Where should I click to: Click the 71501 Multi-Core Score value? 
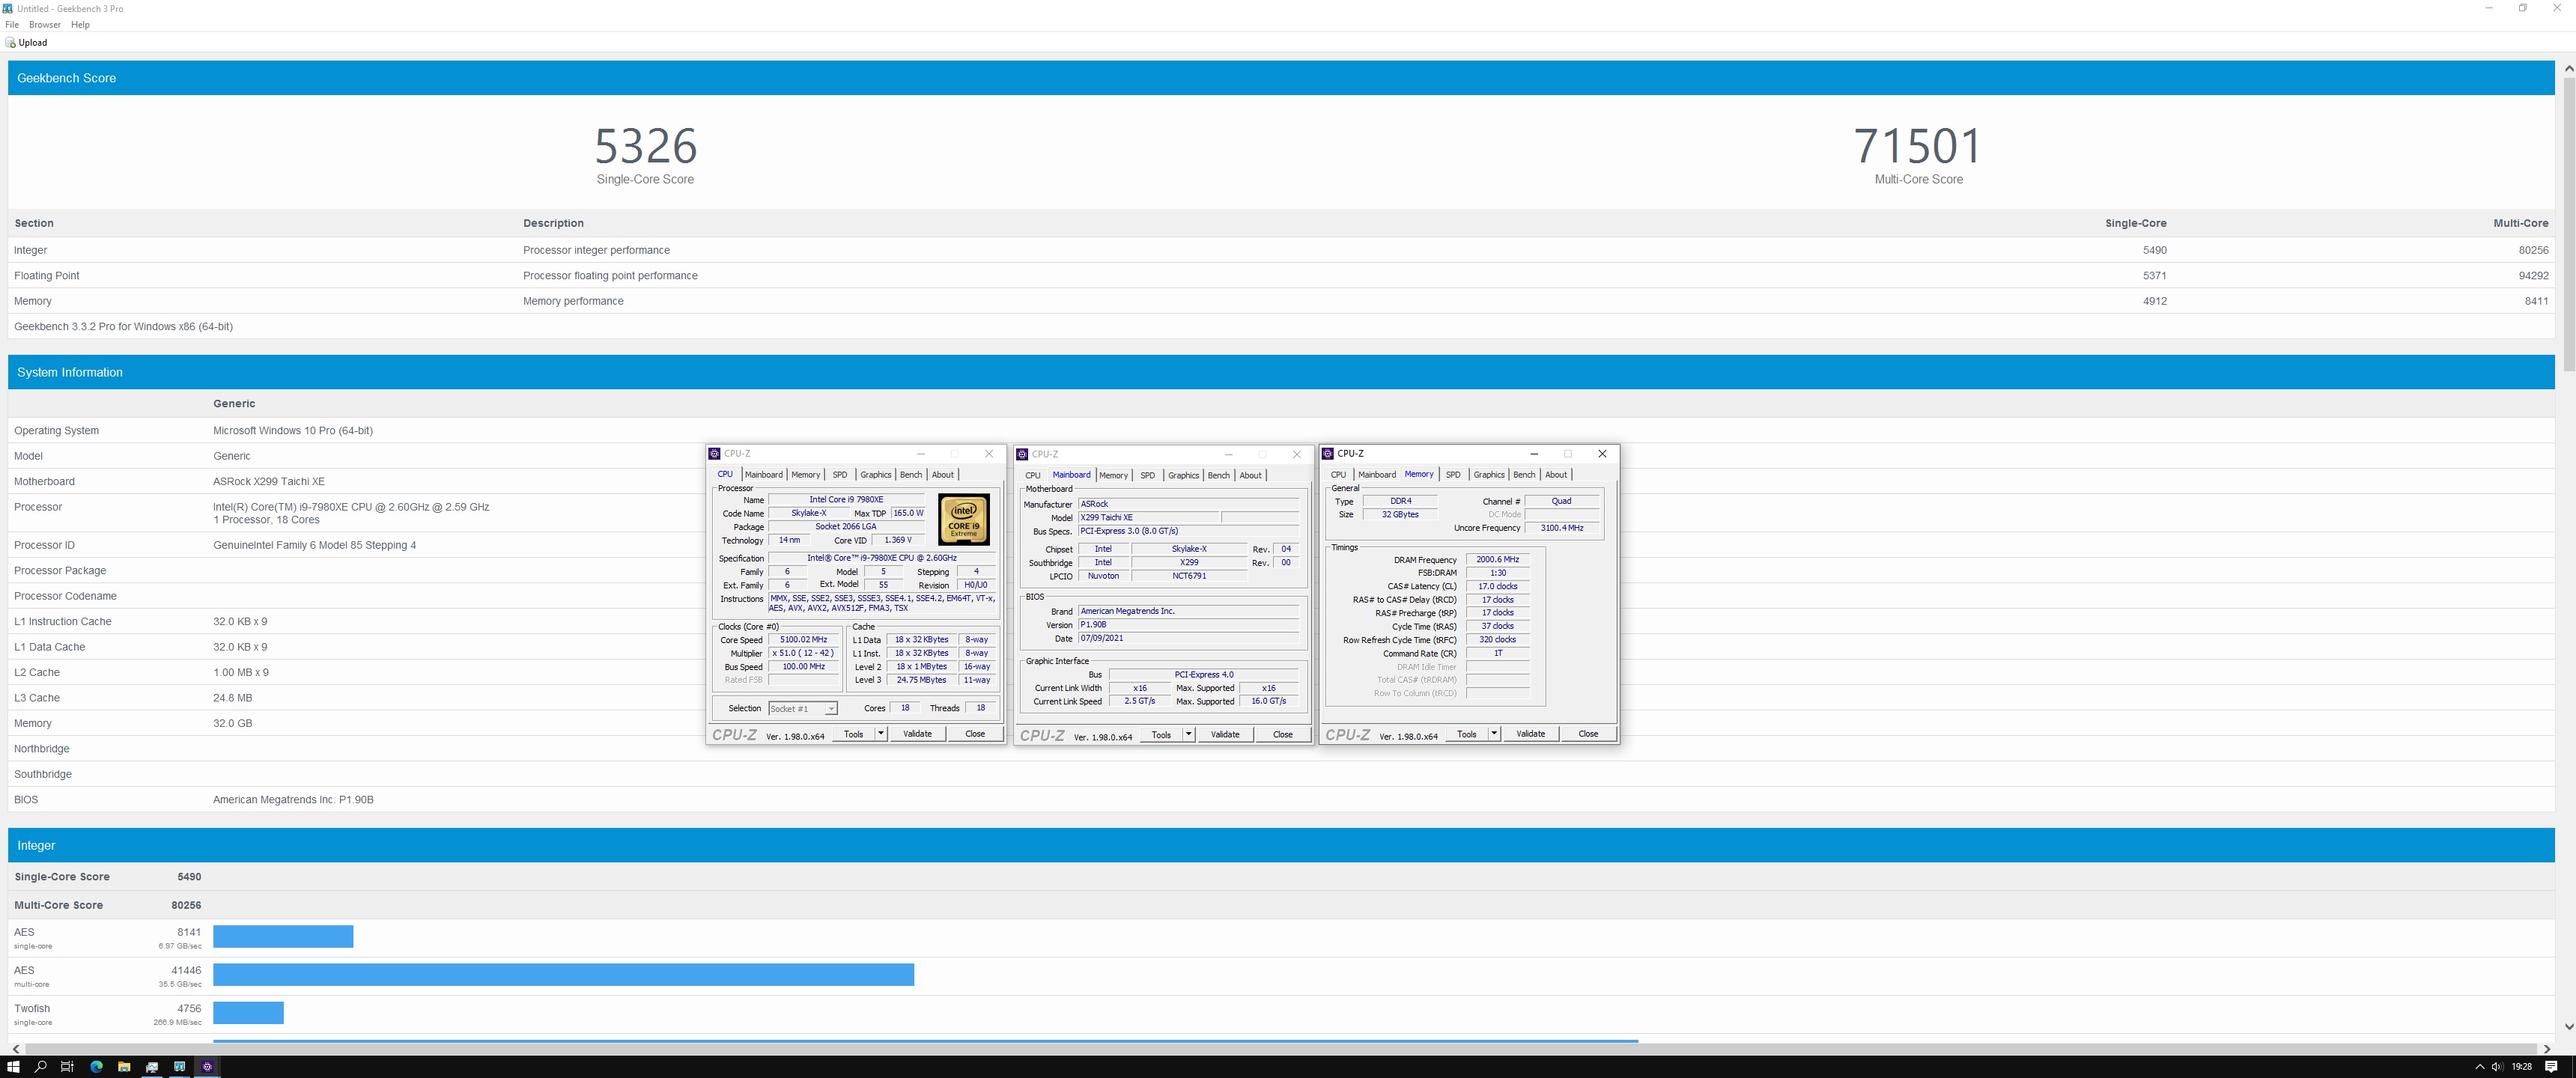click(x=1917, y=146)
